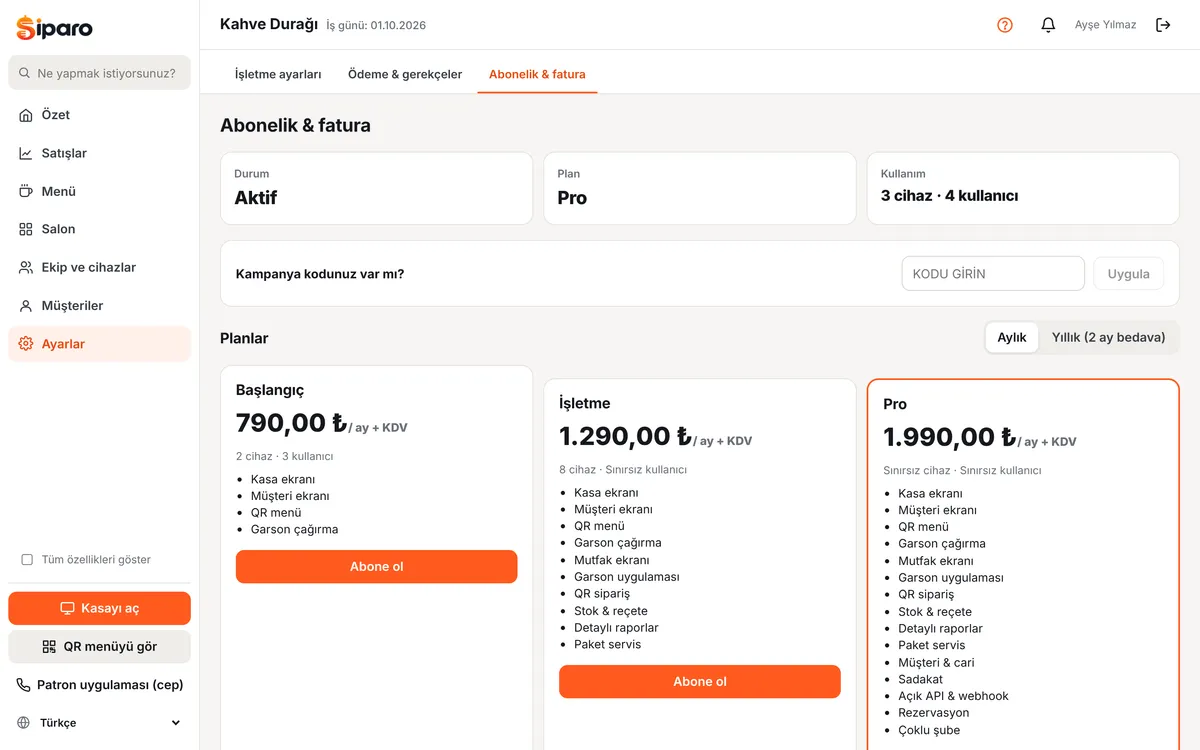The width and height of the screenshot is (1200, 750).
Task: Switch to Yıllık (2 ay bedava) billing
Action: click(x=1108, y=338)
